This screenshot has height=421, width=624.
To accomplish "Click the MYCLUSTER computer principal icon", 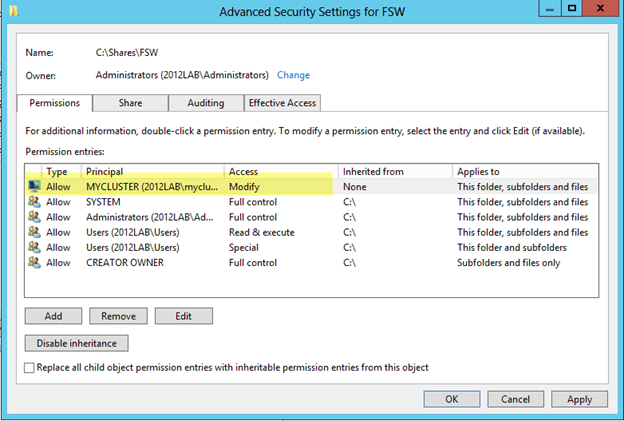I will (x=35, y=187).
